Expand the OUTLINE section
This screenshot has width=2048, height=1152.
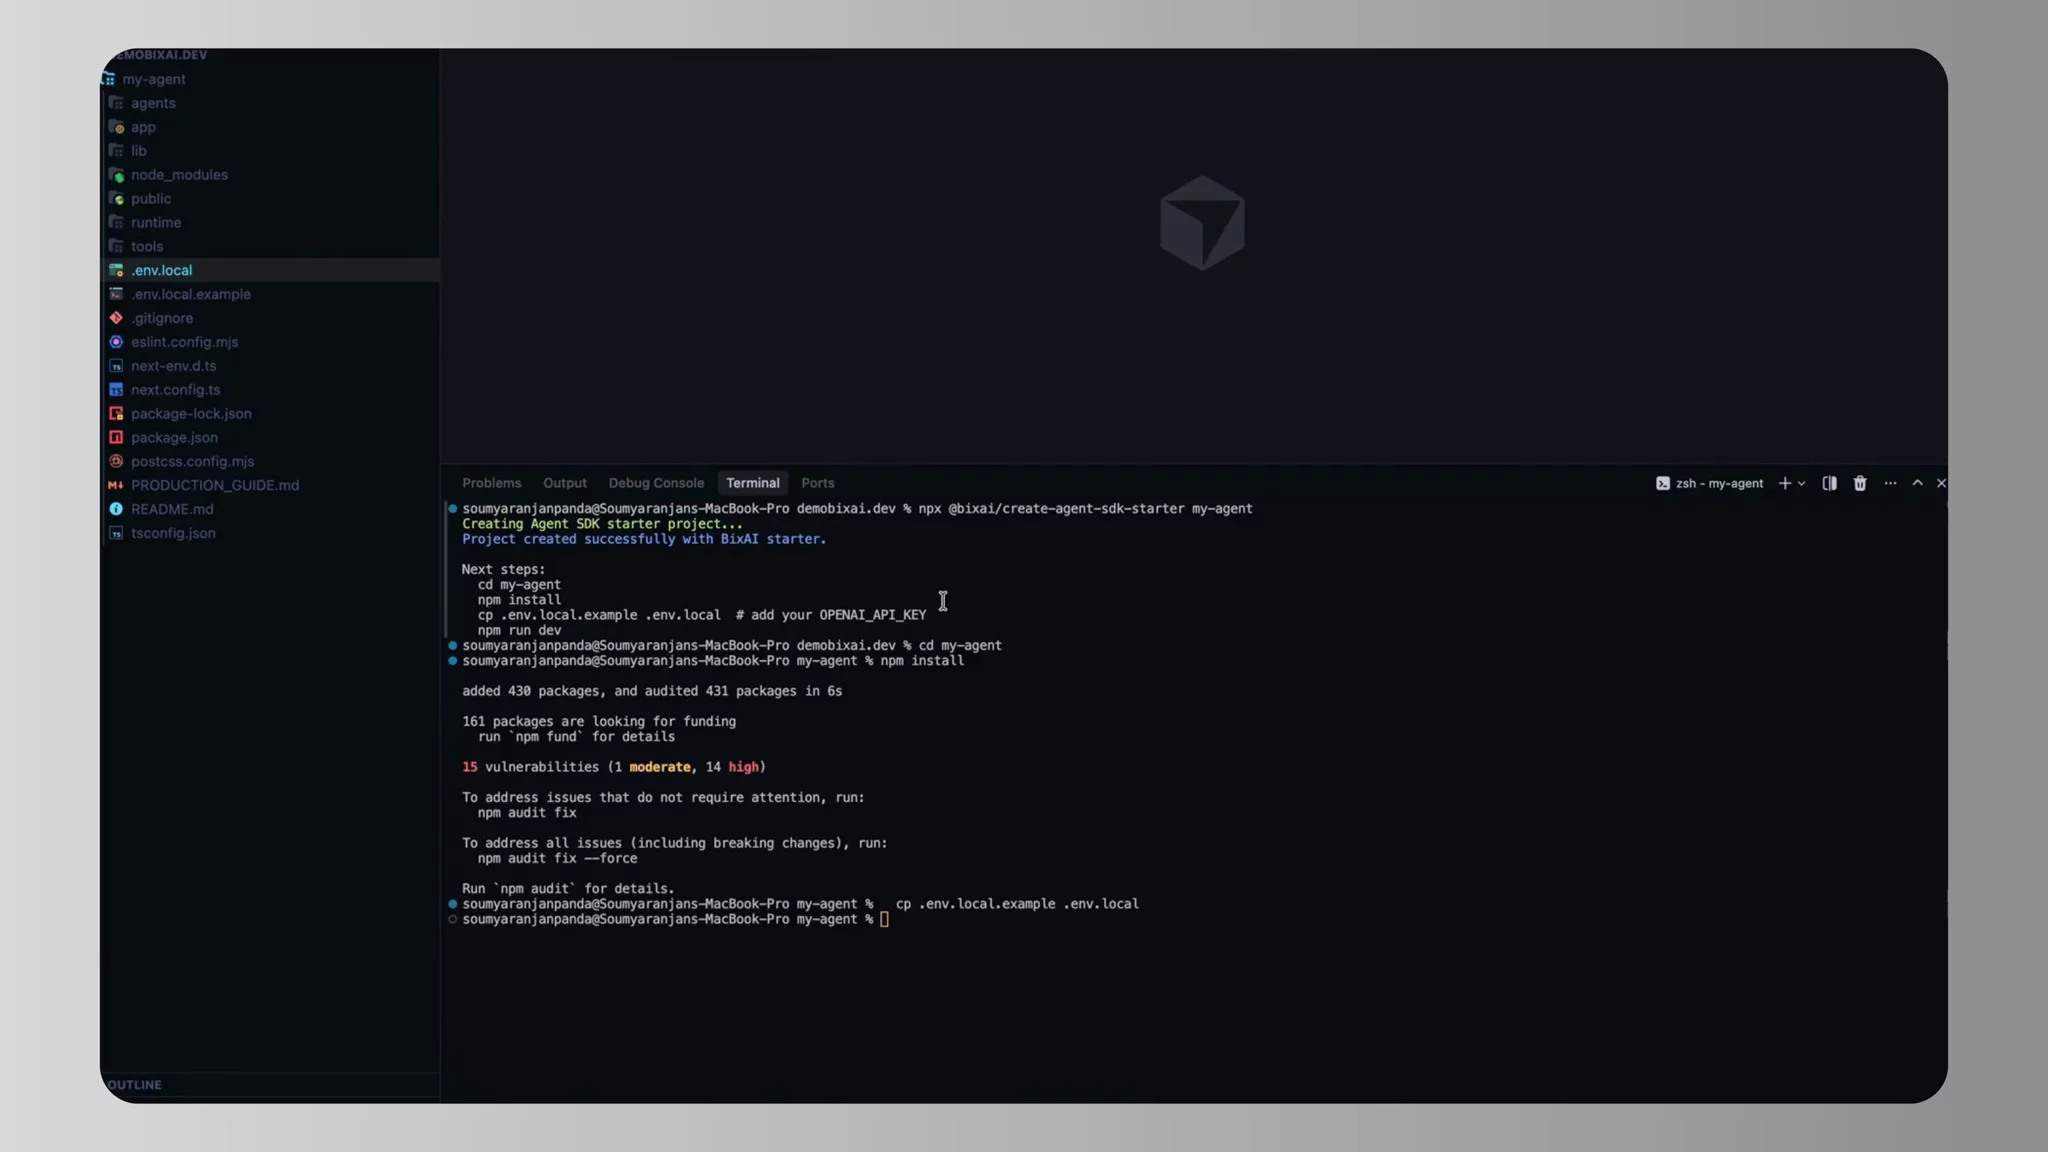pos(137,1084)
